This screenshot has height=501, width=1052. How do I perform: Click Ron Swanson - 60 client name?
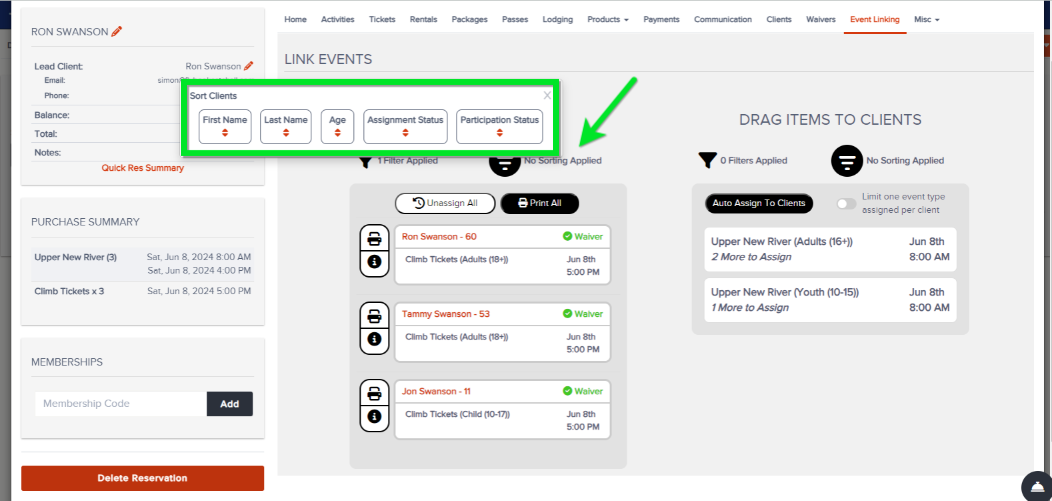[439, 237]
